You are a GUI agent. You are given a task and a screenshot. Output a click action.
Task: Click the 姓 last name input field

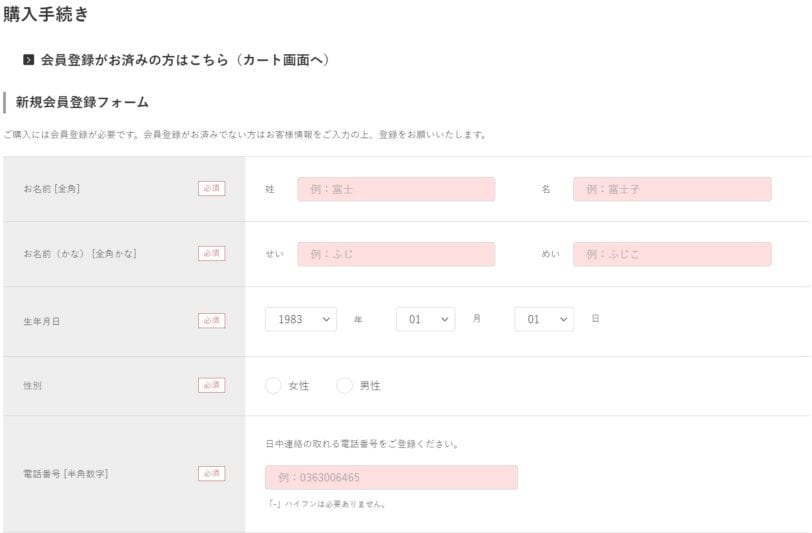point(396,189)
